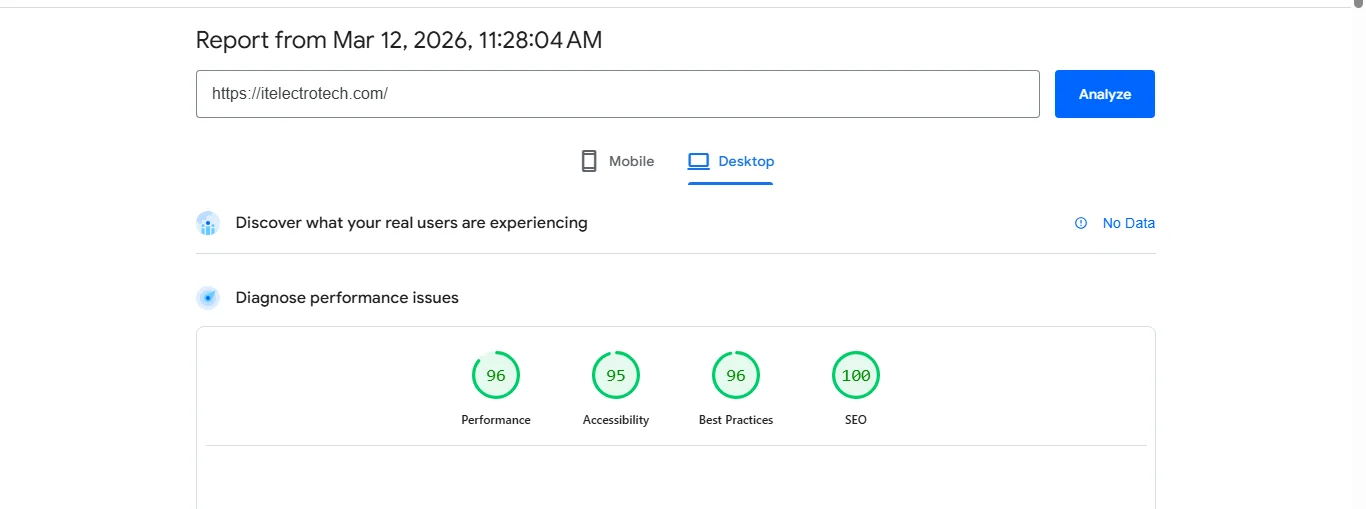Click the Accessibility label under the gauge
This screenshot has width=1366, height=509.
pos(616,420)
